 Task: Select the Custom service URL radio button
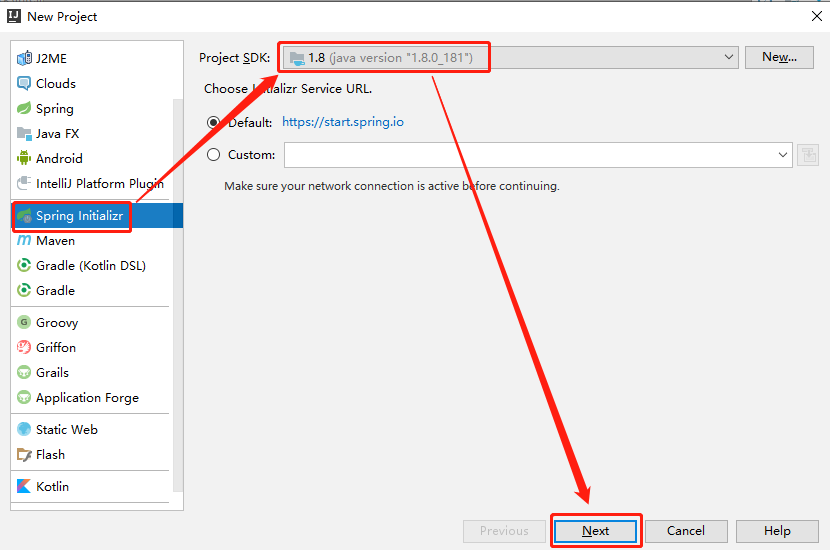click(213, 155)
